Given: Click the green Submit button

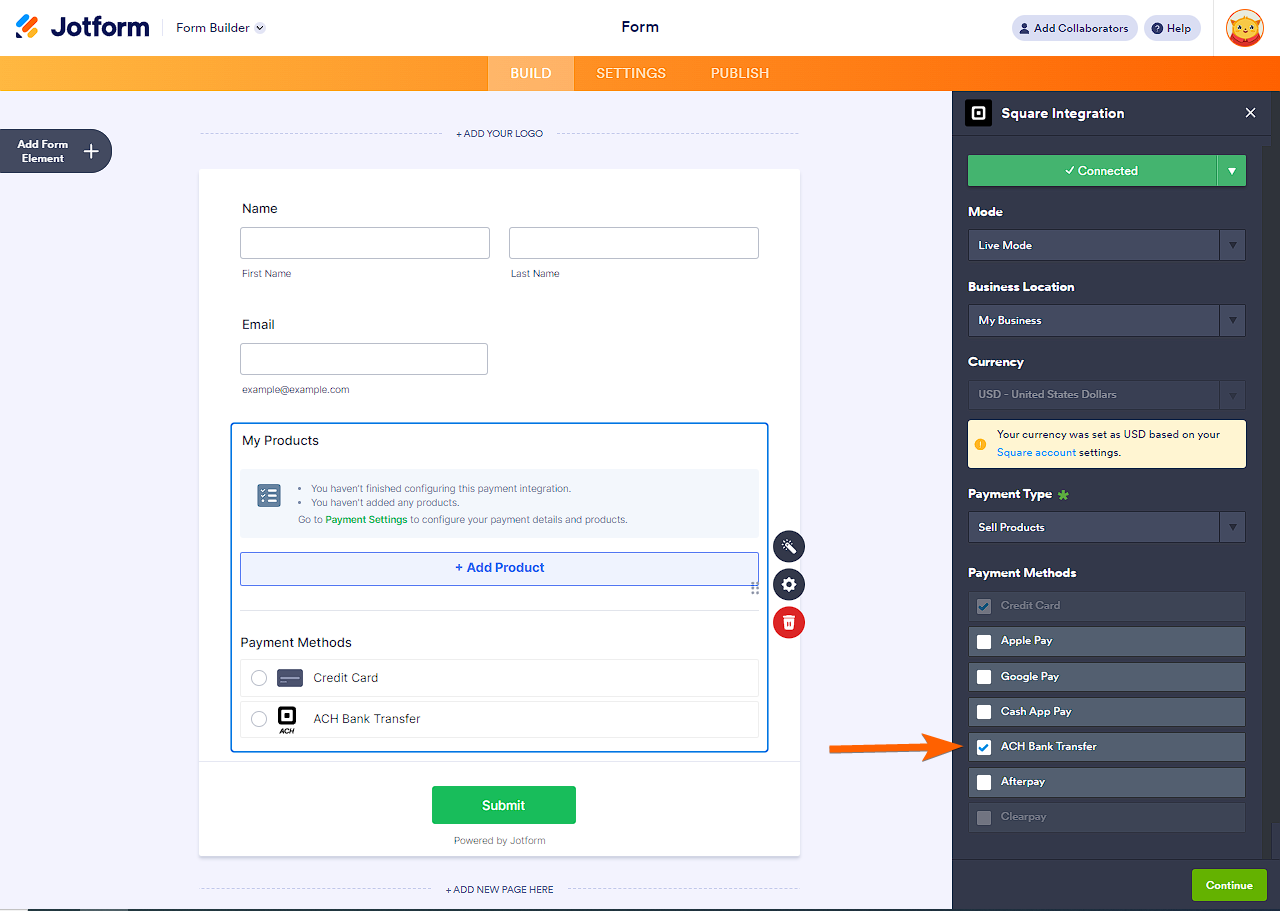Looking at the screenshot, I should point(504,805).
